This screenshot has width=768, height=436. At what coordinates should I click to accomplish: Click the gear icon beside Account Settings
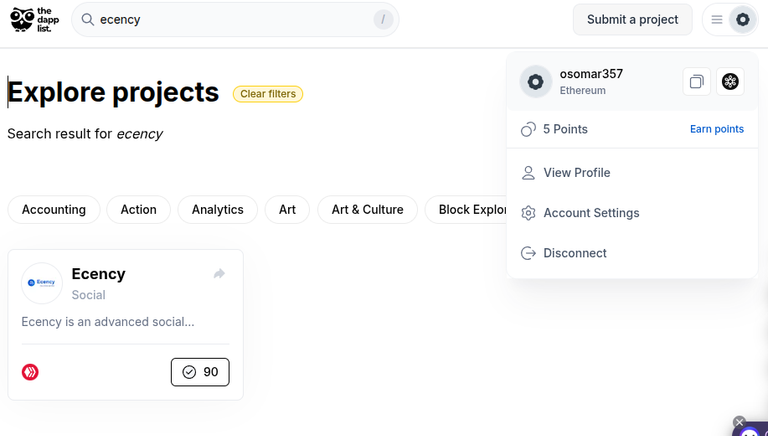pos(528,213)
